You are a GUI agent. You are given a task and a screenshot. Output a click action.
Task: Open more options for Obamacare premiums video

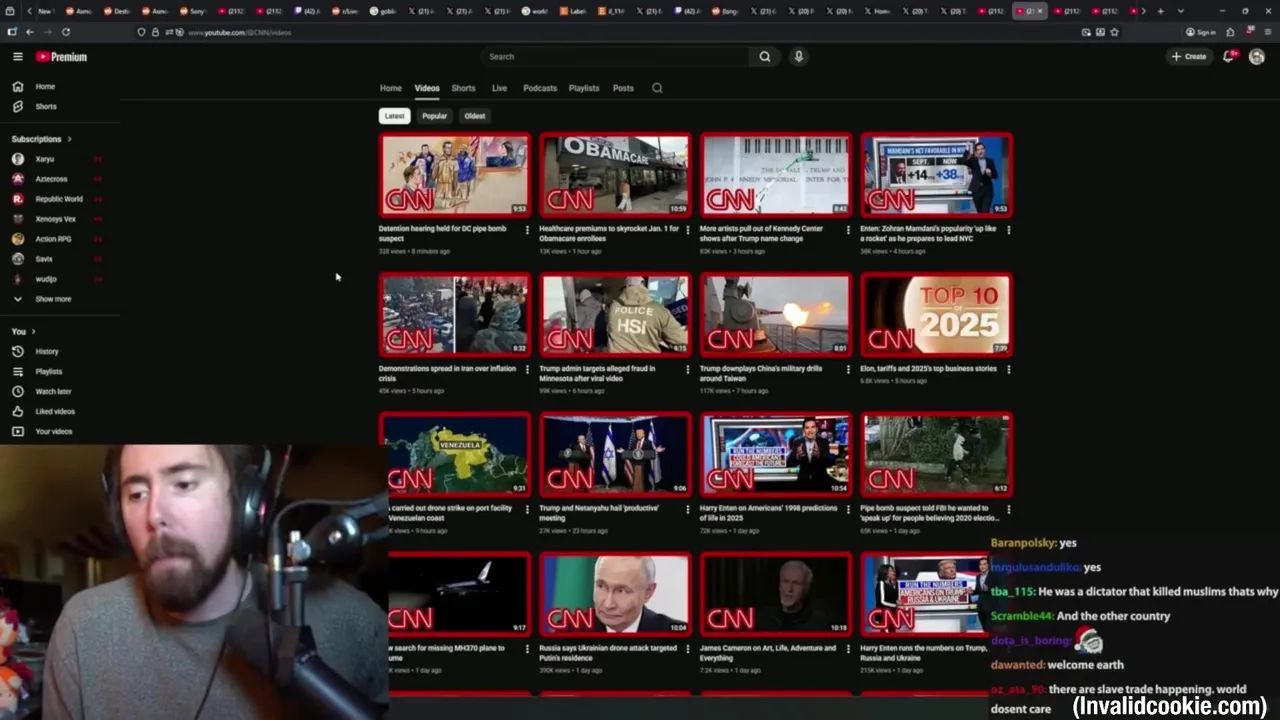pos(687,230)
